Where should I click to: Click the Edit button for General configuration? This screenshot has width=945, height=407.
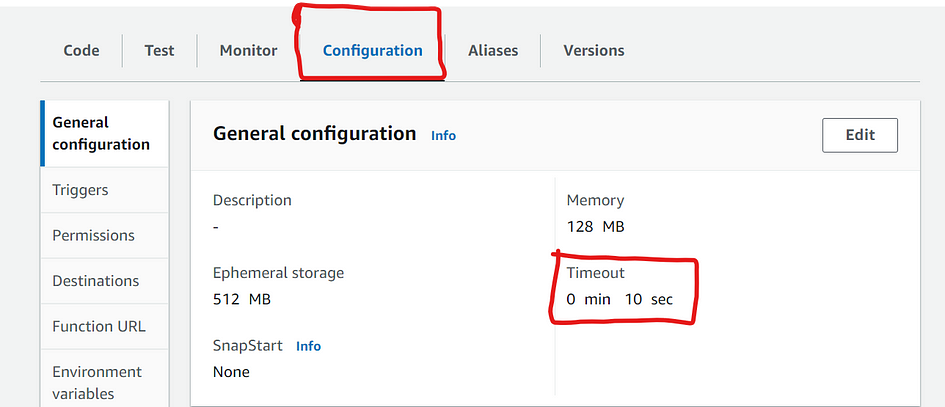click(860, 135)
